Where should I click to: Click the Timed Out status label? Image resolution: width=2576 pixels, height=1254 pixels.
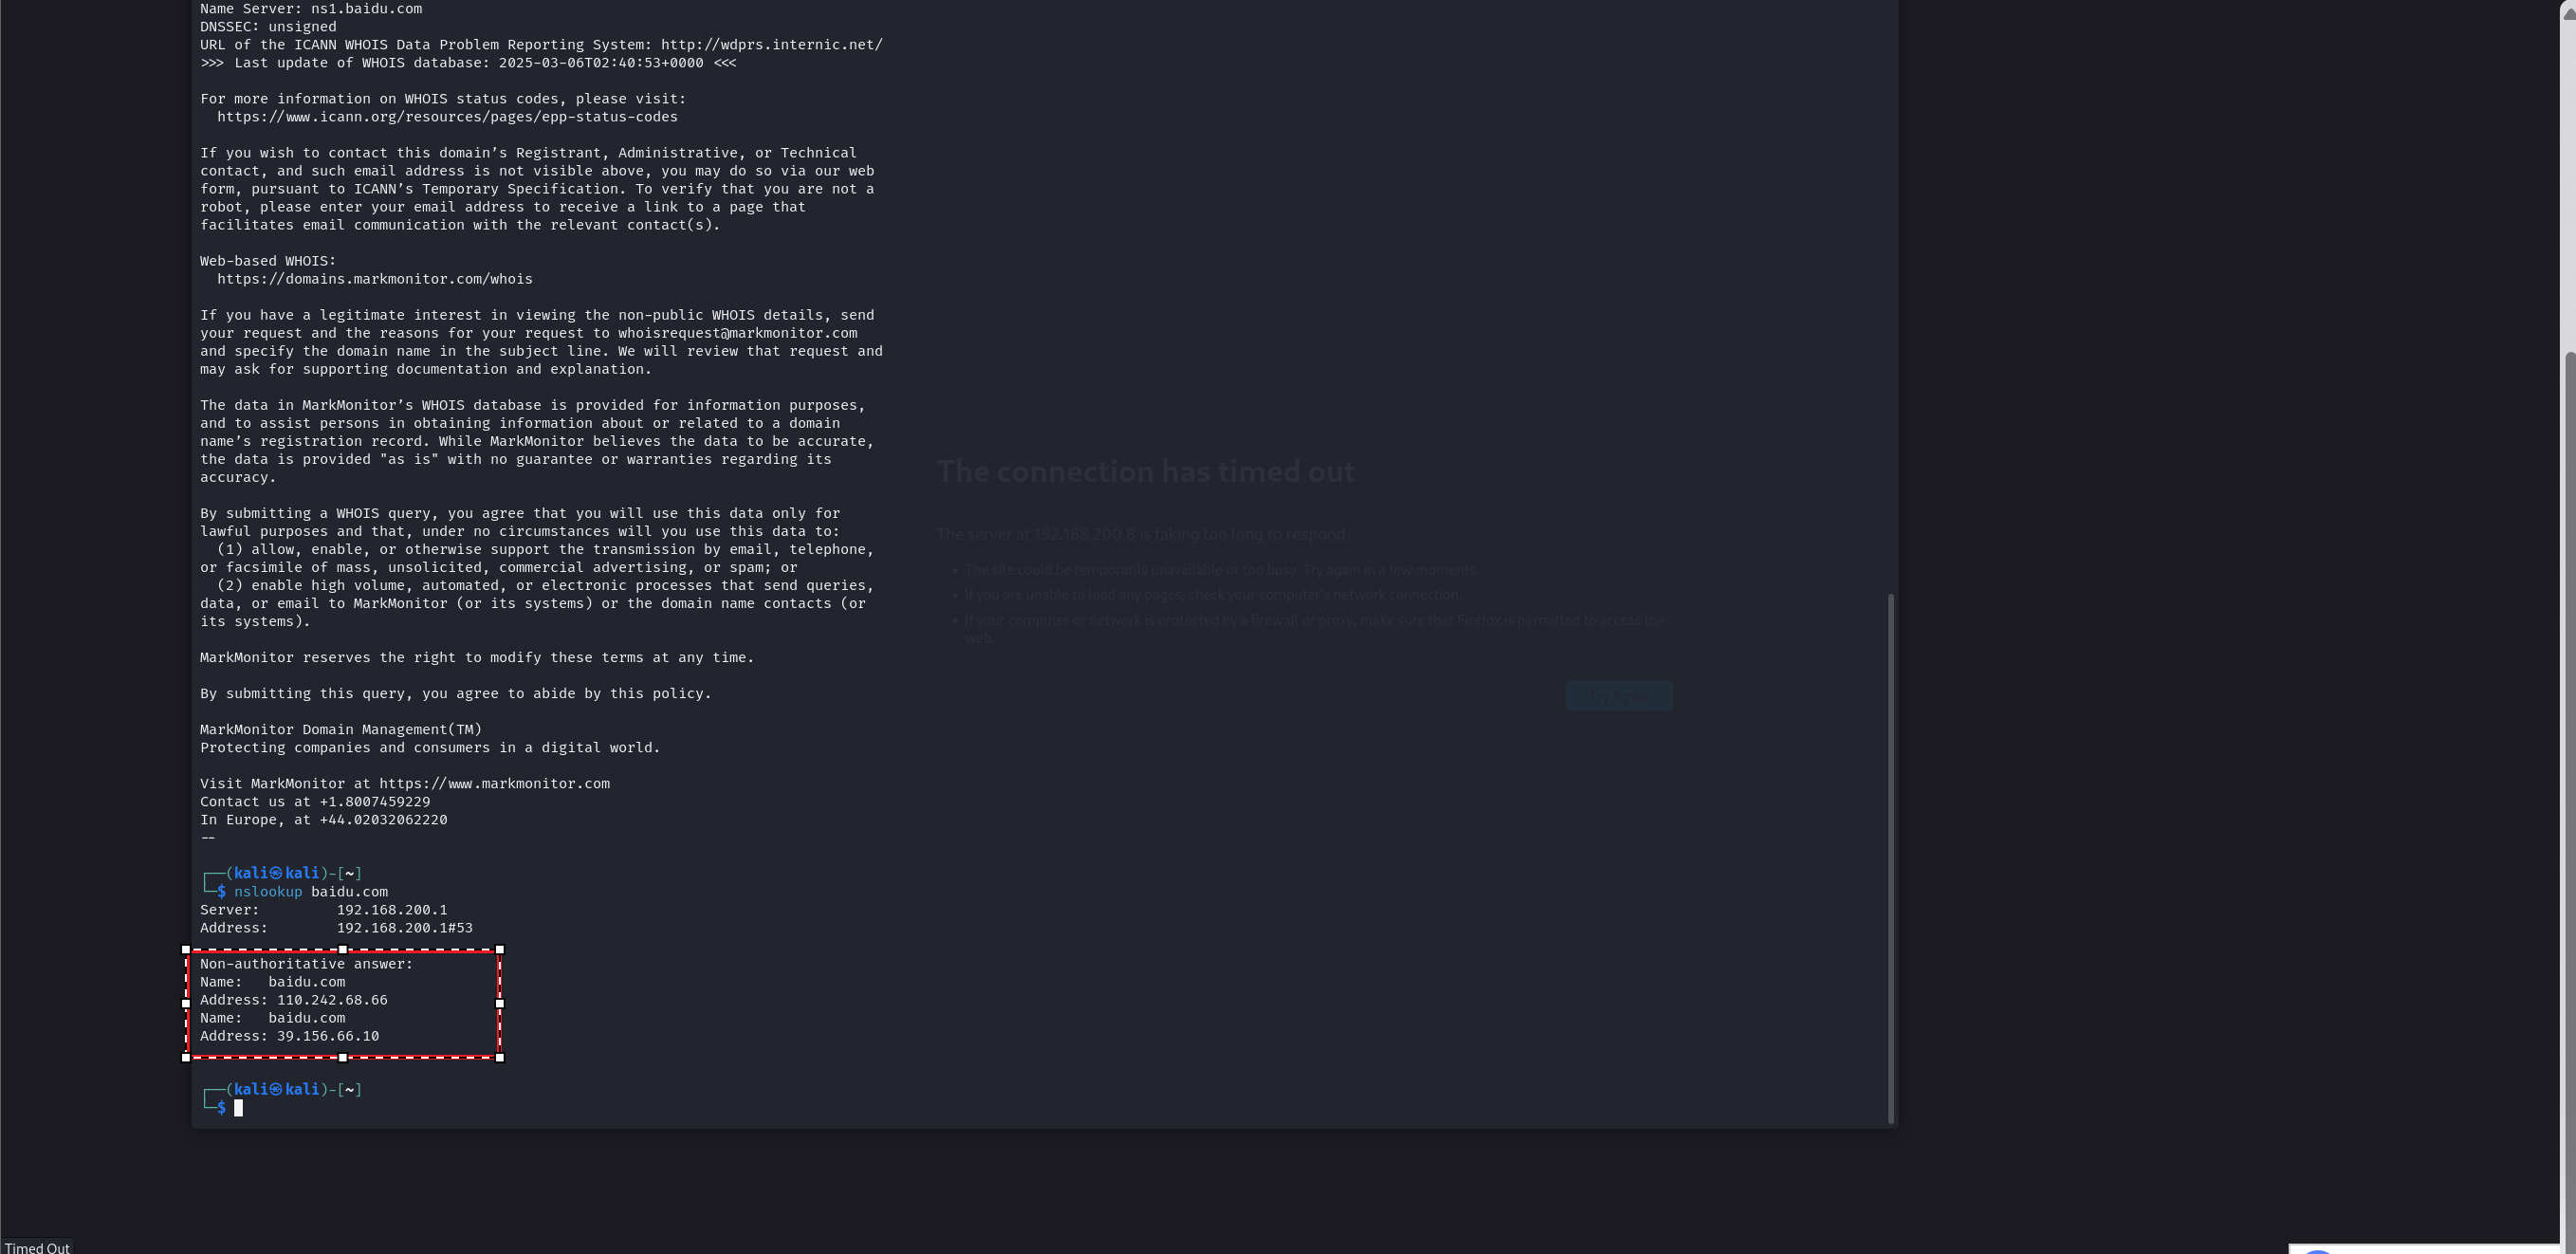coord(37,1247)
